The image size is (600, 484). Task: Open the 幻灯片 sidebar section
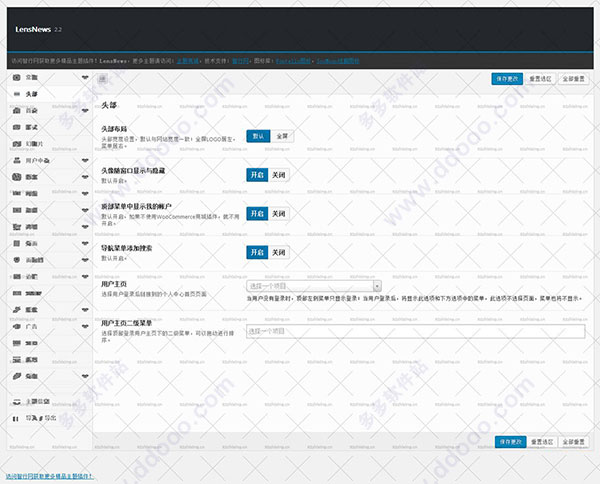[x=50, y=144]
